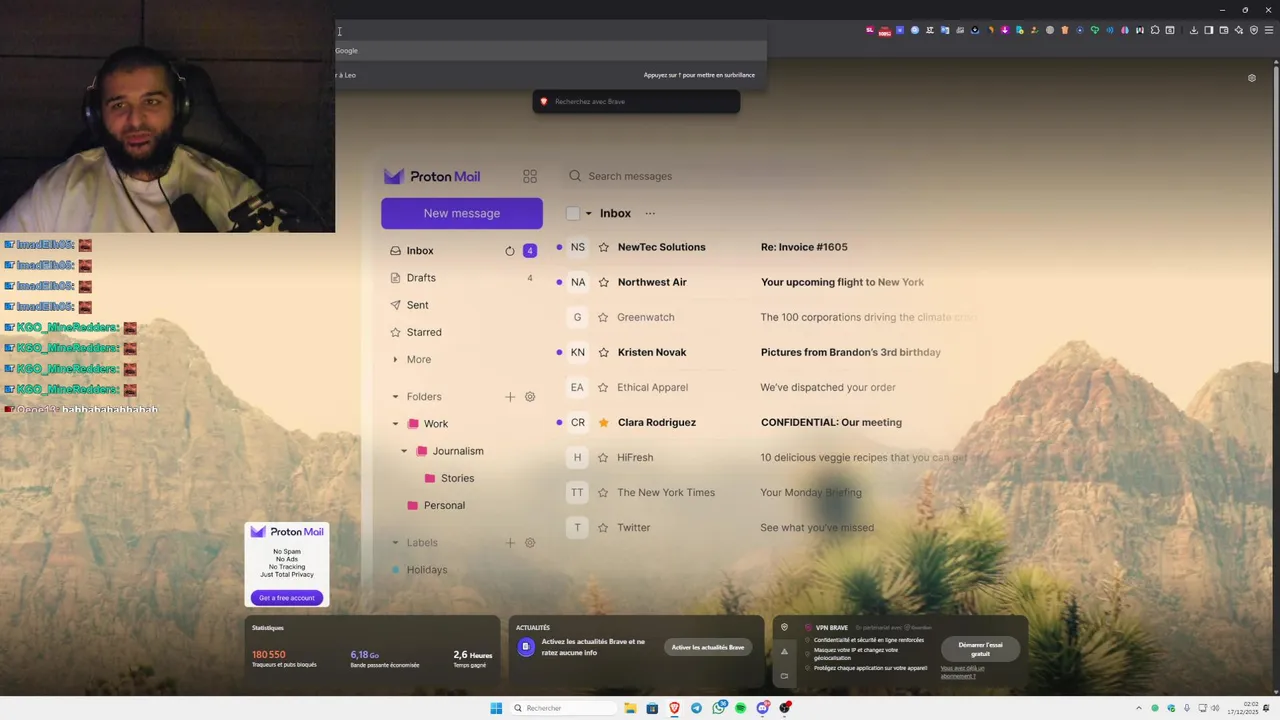Click the orange trash-can extension icon
The image size is (1280, 720).
(x=1065, y=30)
